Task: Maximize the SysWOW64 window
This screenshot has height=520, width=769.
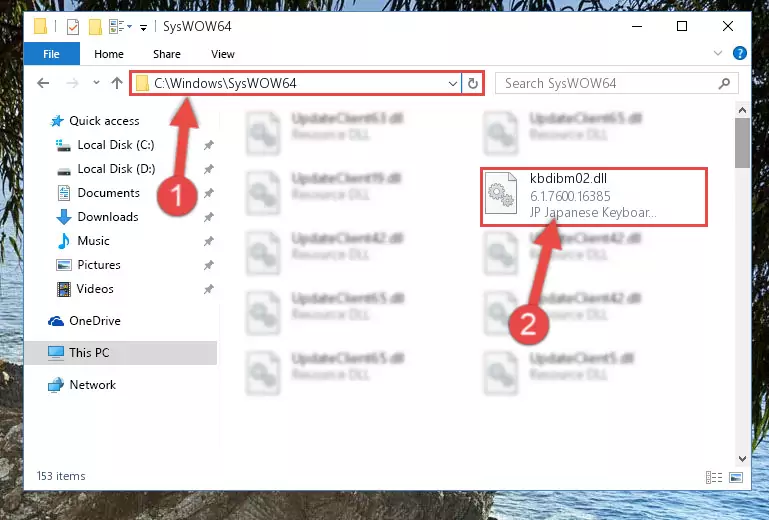Action: [x=682, y=26]
